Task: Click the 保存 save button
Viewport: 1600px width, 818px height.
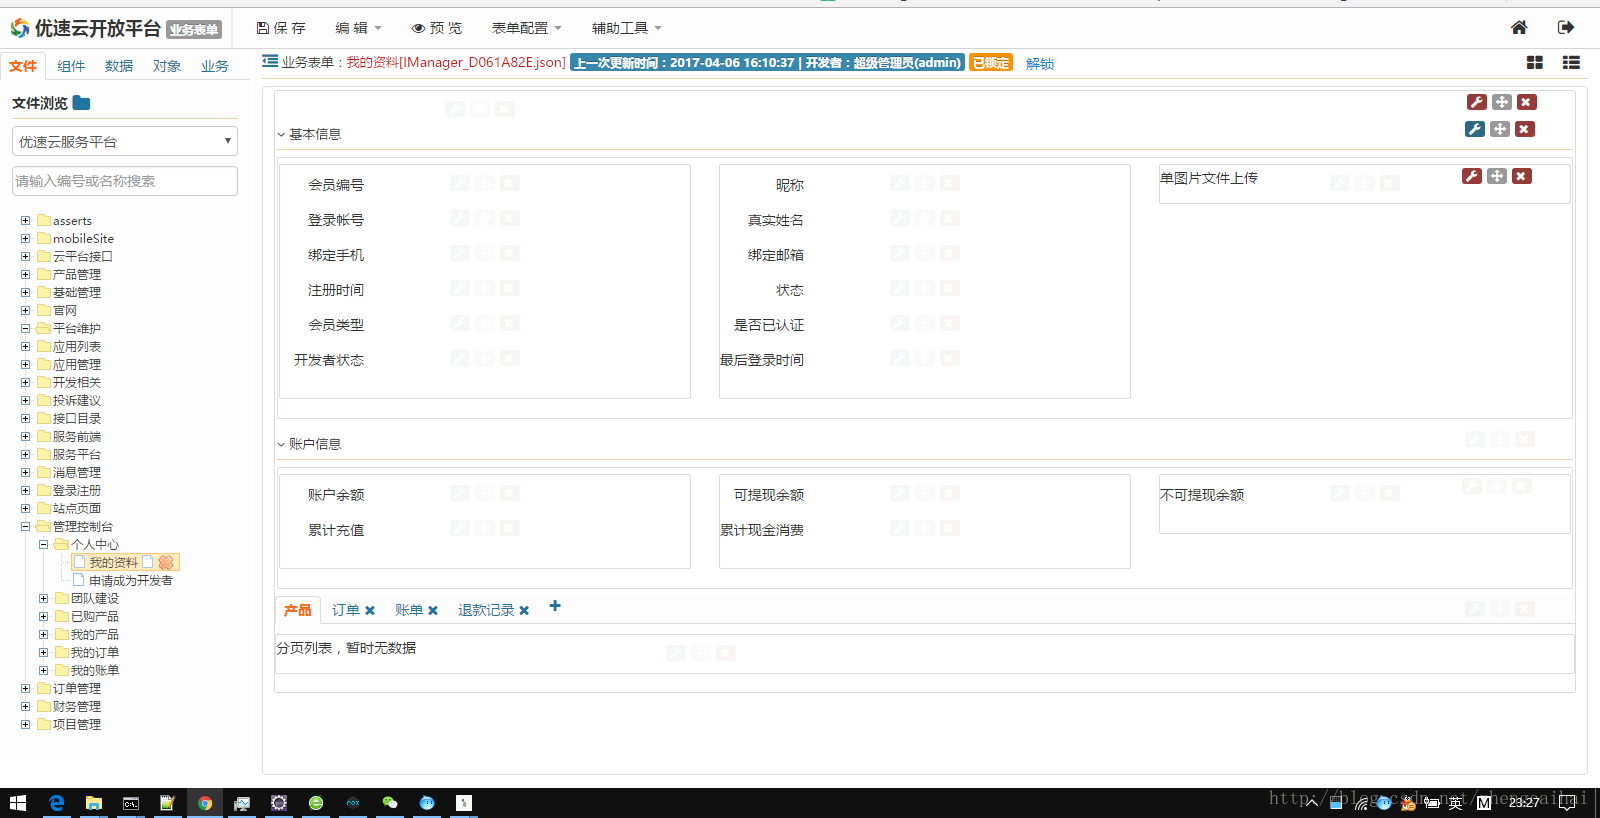Action: click(281, 28)
